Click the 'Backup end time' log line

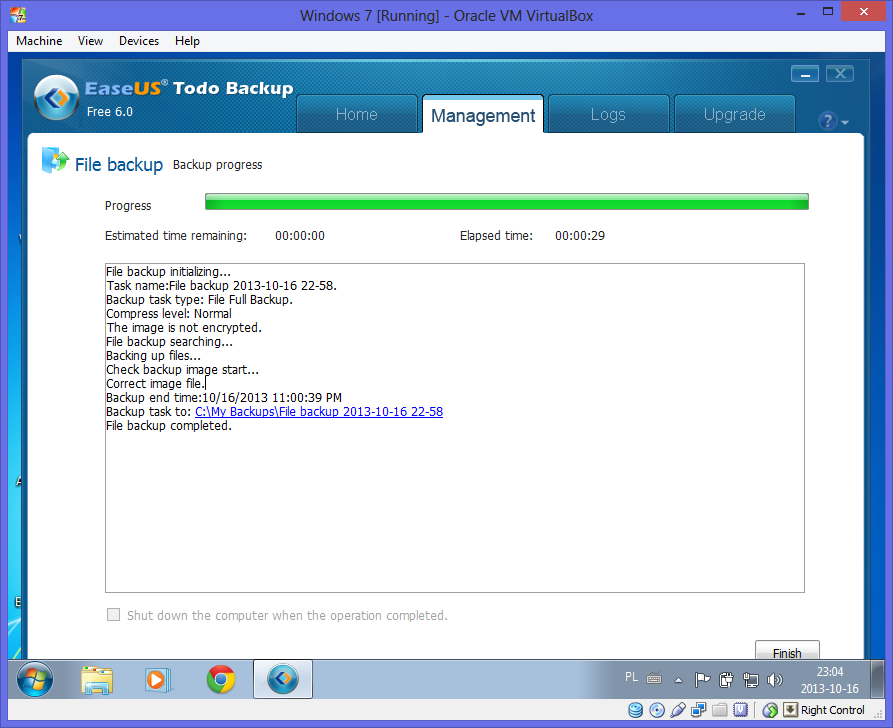click(x=224, y=398)
